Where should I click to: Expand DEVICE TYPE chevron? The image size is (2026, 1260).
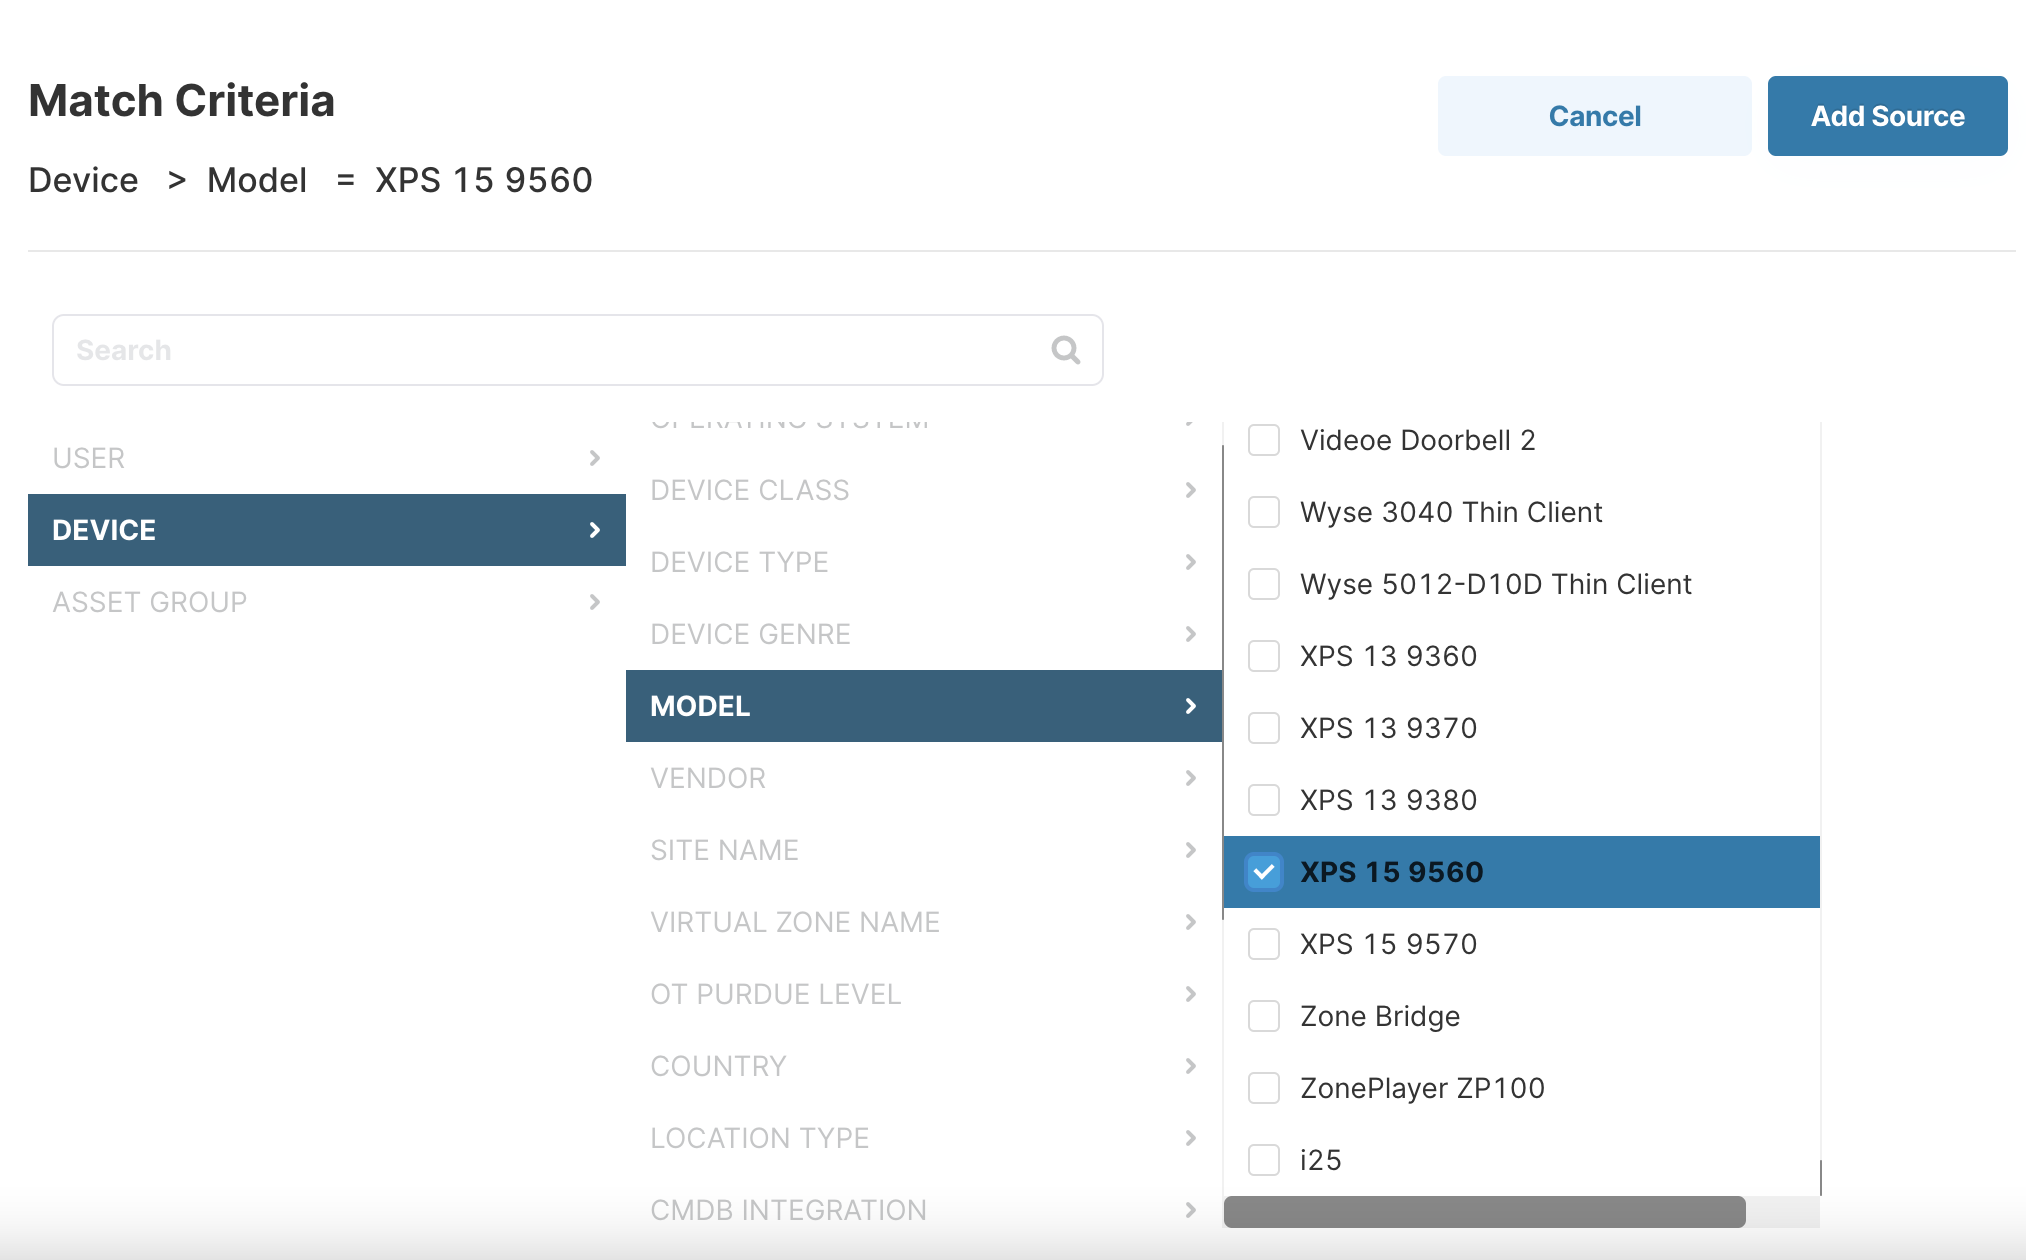(x=1190, y=562)
